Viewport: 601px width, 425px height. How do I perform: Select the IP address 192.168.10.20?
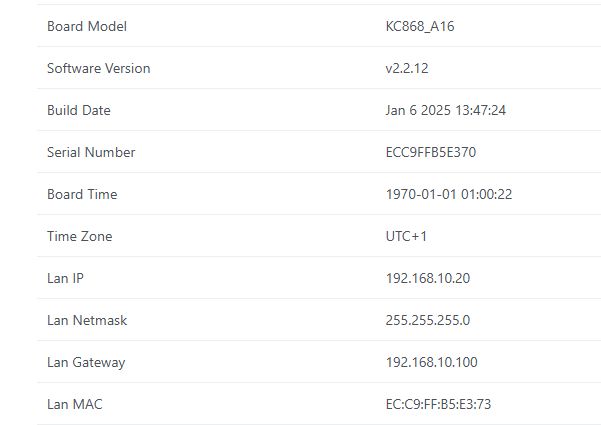coord(427,278)
